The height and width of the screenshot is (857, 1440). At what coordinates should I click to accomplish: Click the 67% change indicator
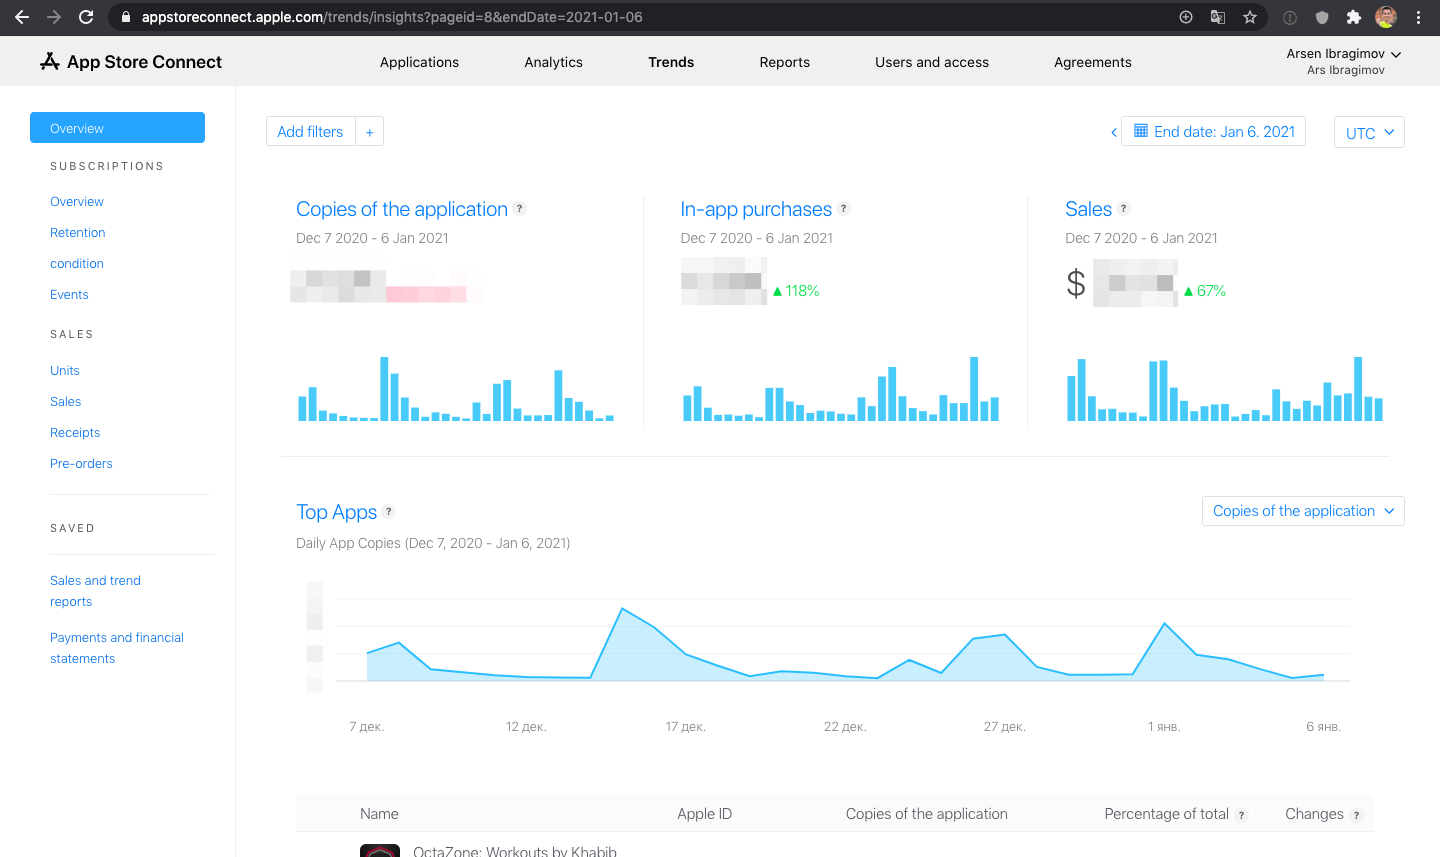click(x=1204, y=291)
